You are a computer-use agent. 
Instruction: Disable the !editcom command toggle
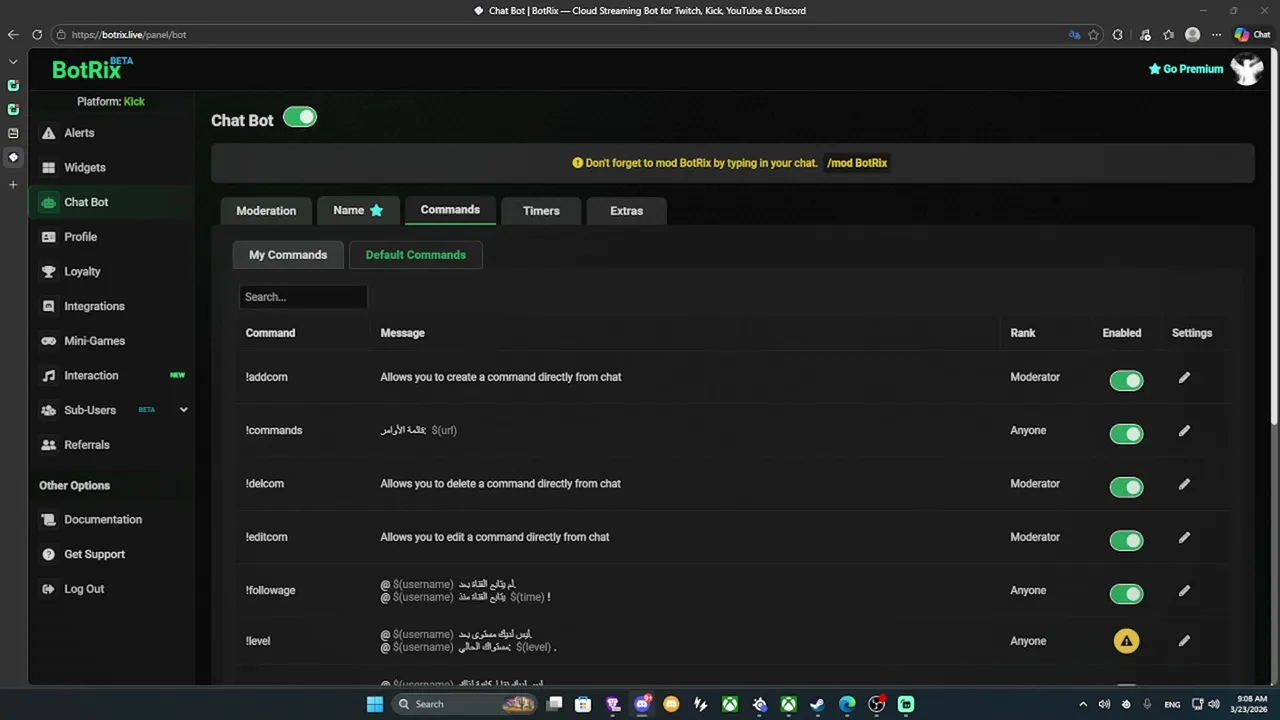click(x=1126, y=540)
